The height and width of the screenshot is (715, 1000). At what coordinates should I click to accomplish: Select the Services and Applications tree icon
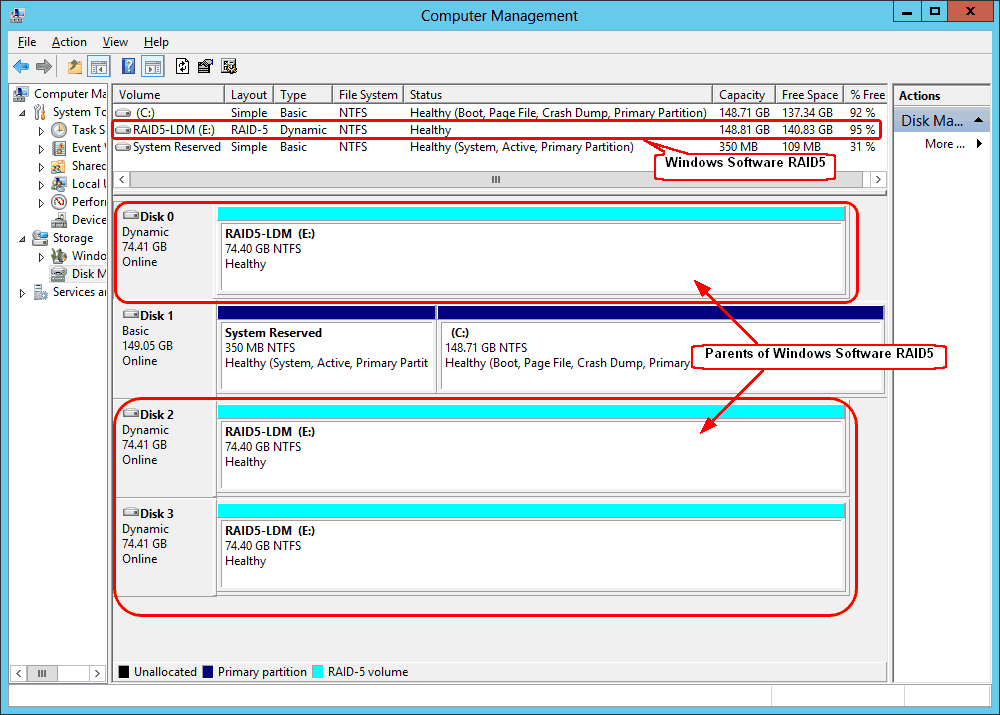(x=40, y=292)
